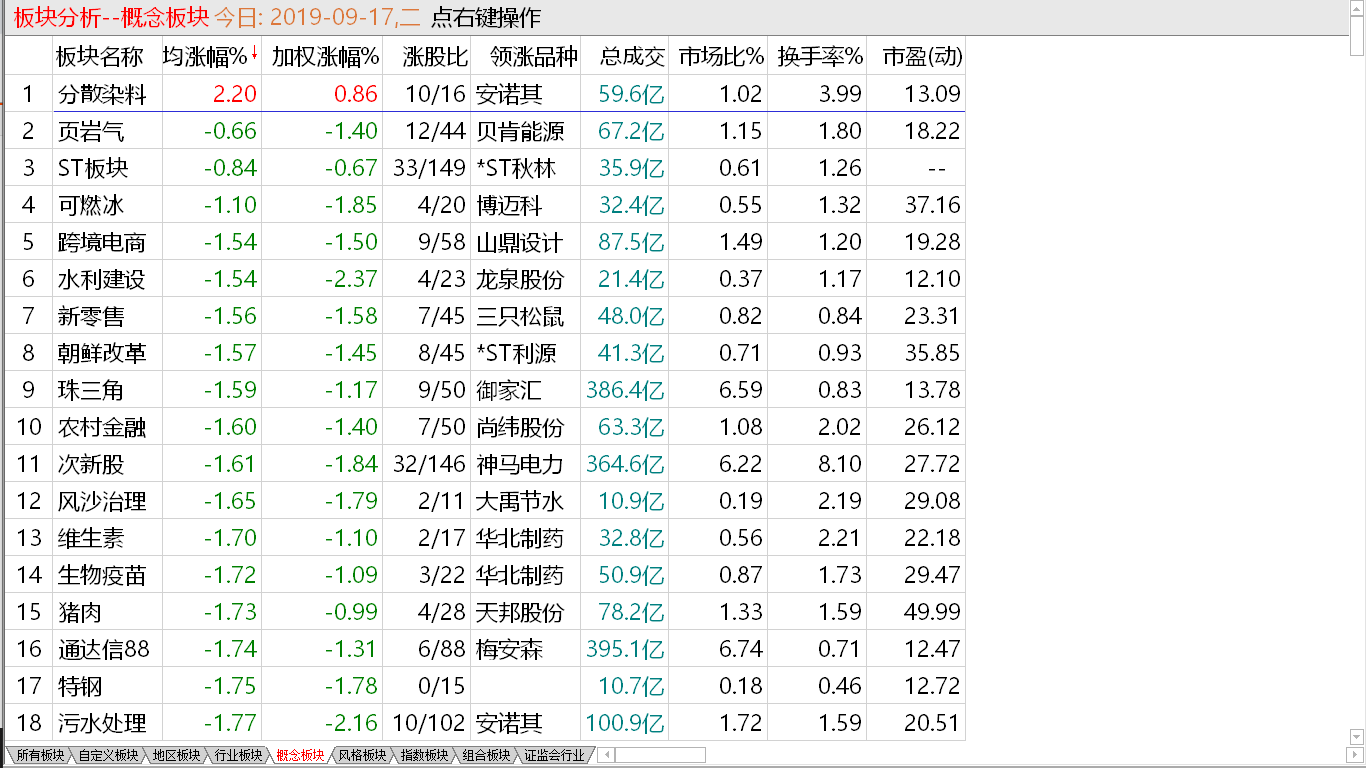Image resolution: width=1366 pixels, height=768 pixels.
Task: Switch to the 自定义板块 tab
Action: (x=107, y=755)
